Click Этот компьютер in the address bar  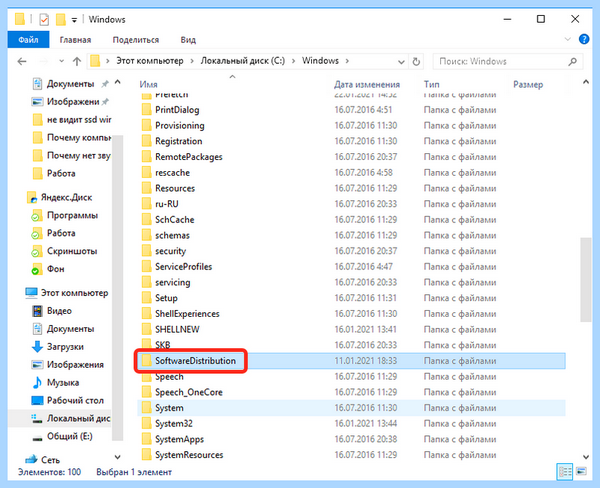point(150,61)
